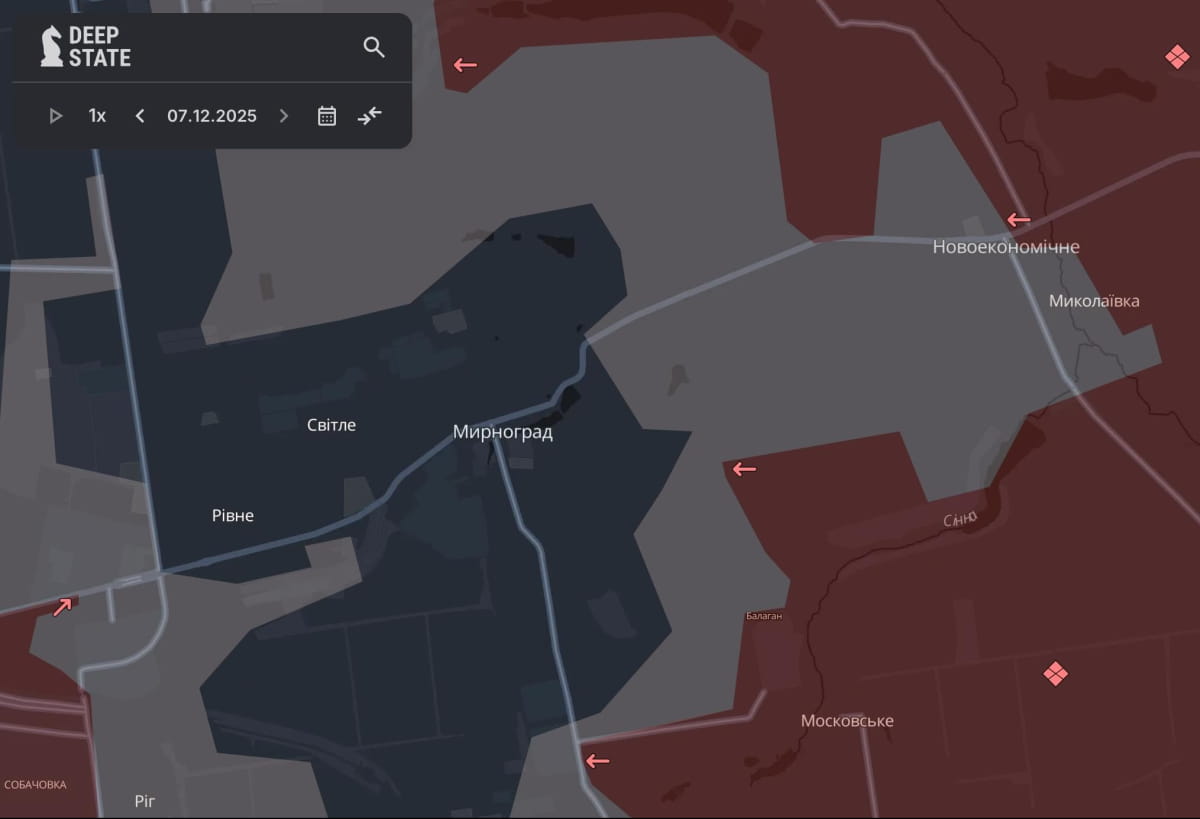This screenshot has height=819, width=1200.
Task: Click the DeepState knight logo
Action: coord(52,47)
